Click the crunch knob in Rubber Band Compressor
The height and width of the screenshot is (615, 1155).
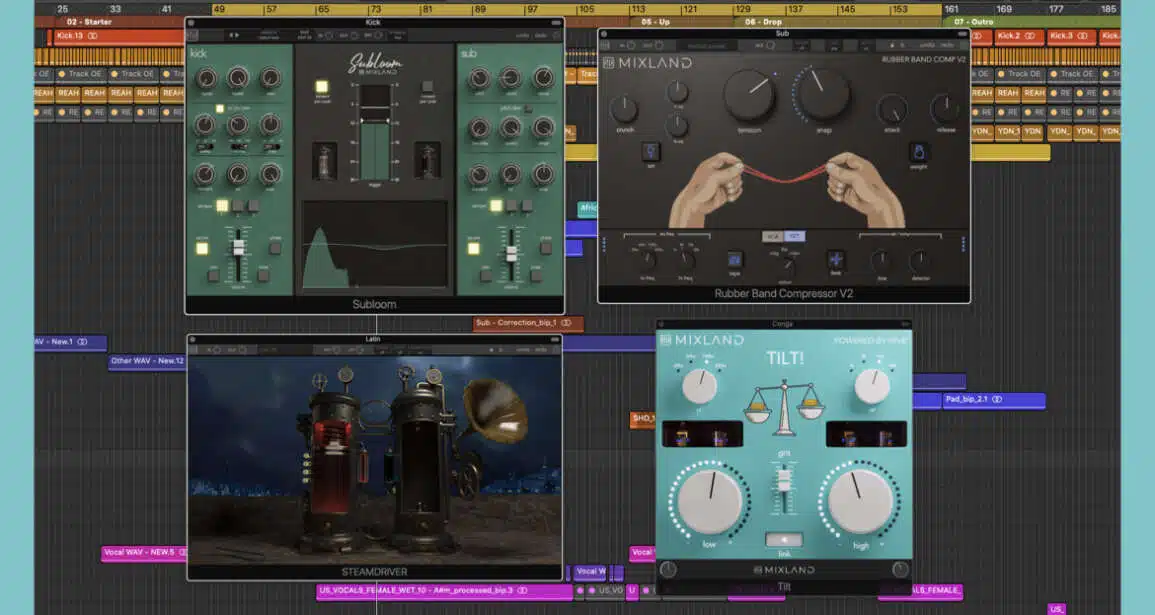pos(625,110)
